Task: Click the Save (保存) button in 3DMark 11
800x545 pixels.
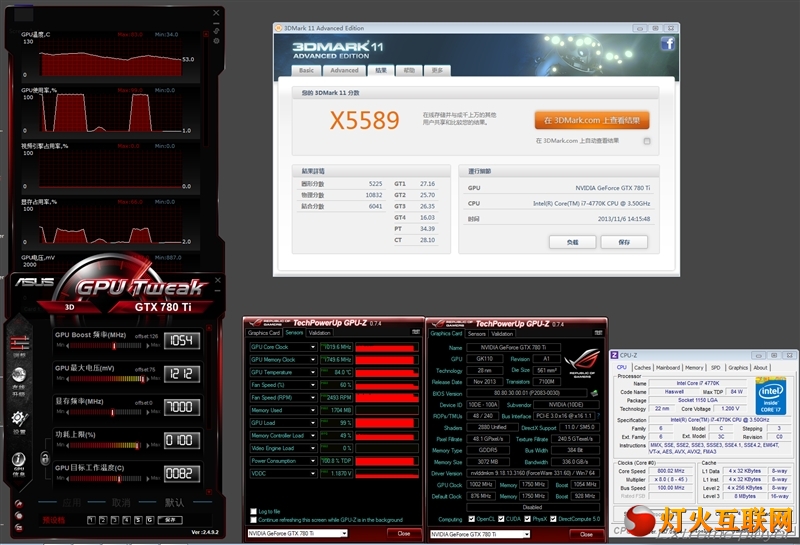Action: tap(624, 242)
